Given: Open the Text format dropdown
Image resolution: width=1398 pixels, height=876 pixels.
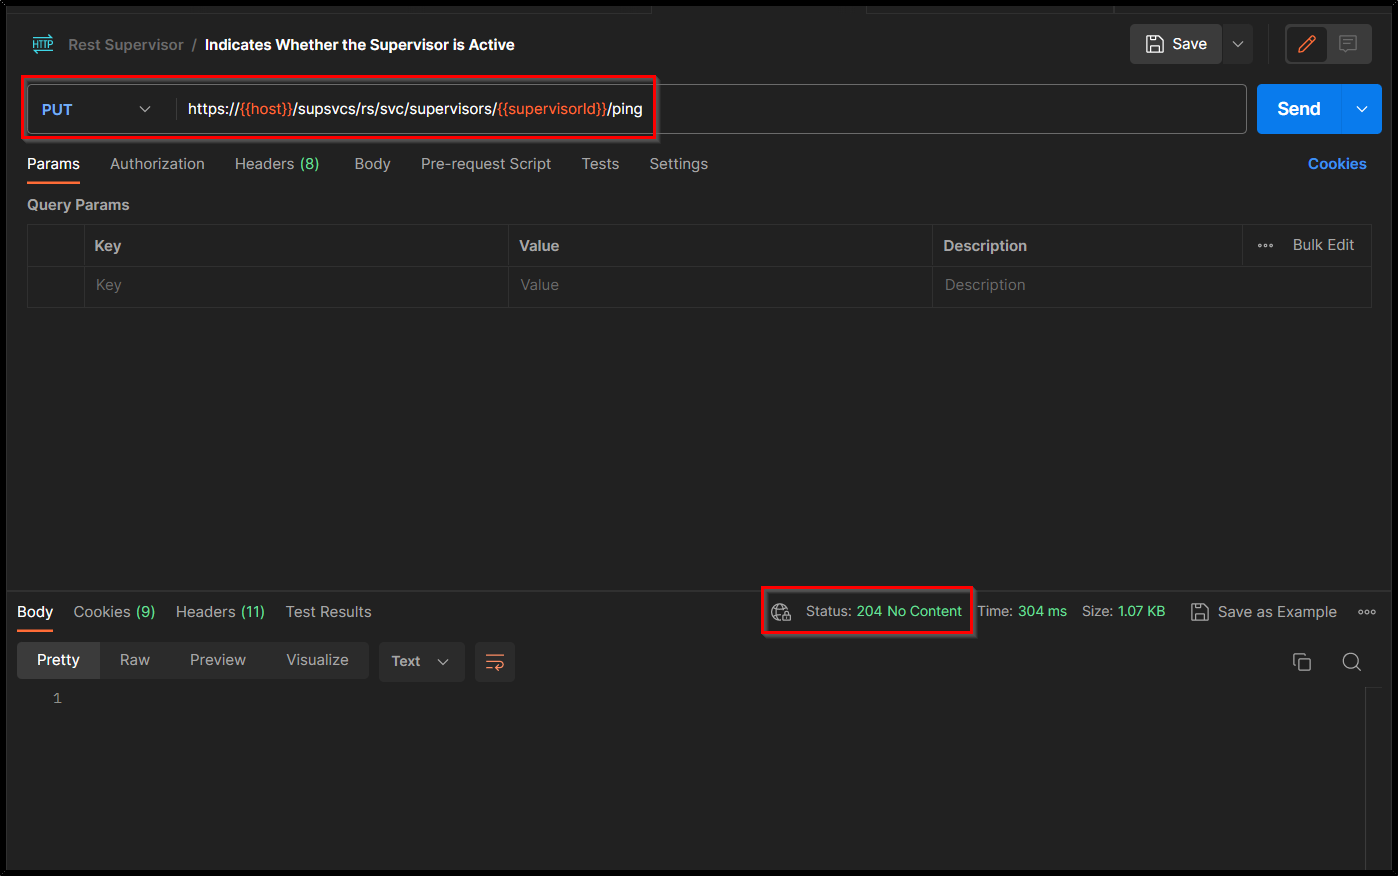Looking at the screenshot, I should pyautogui.click(x=421, y=662).
